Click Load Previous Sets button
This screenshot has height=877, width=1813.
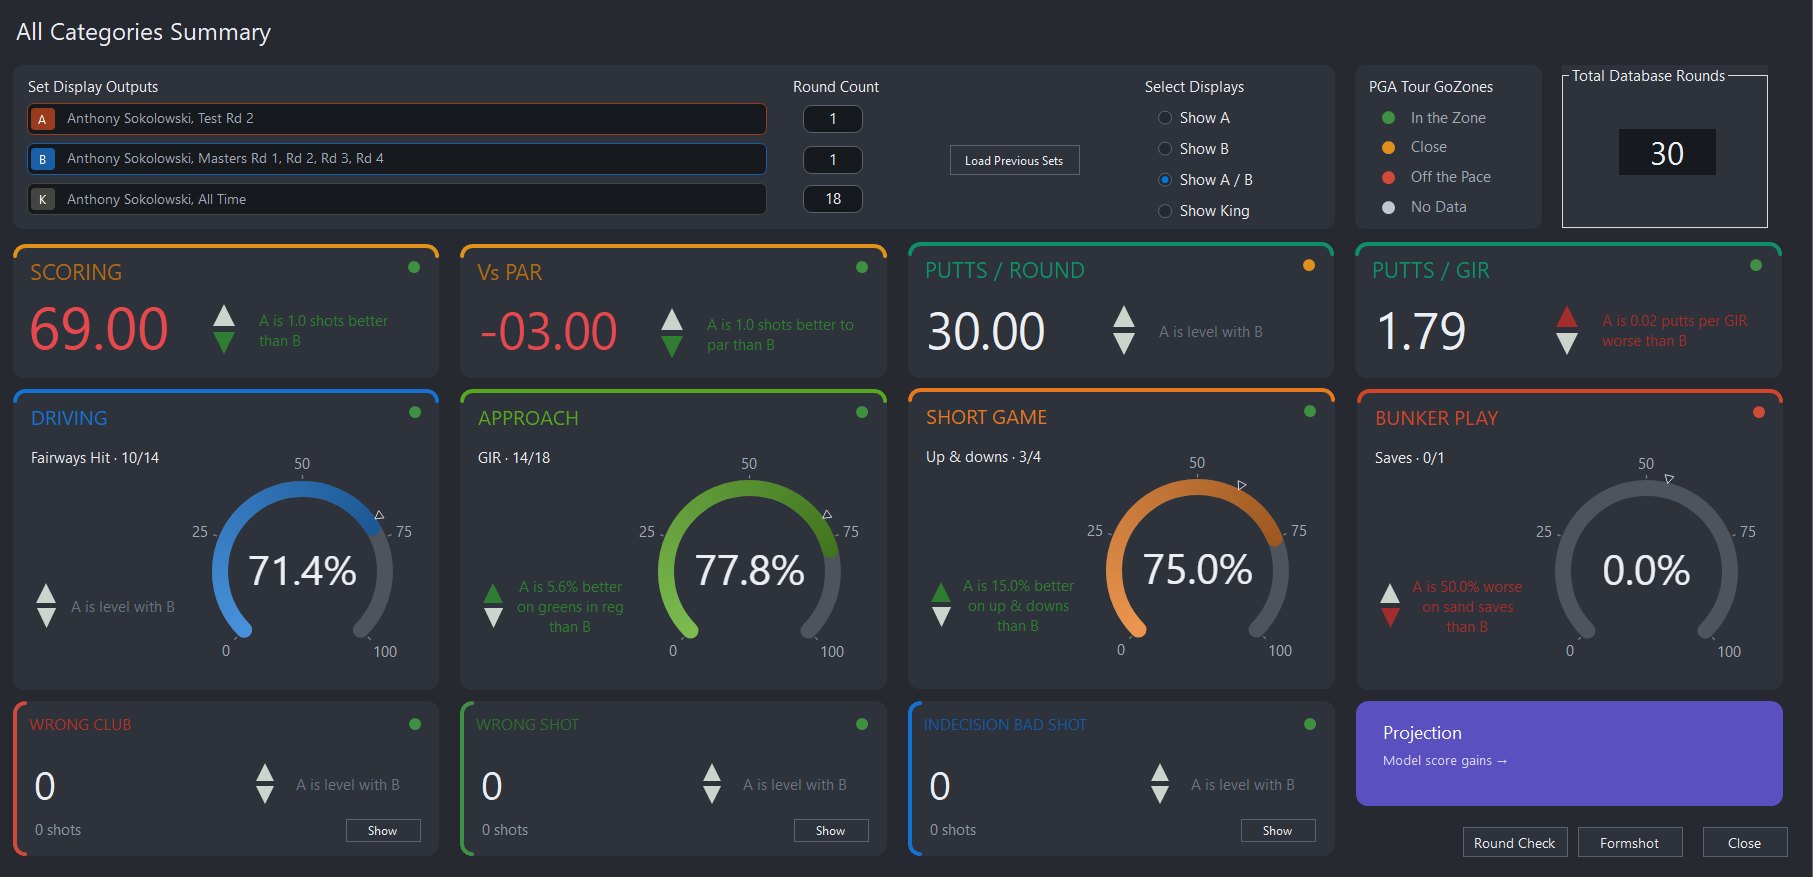pos(1014,160)
